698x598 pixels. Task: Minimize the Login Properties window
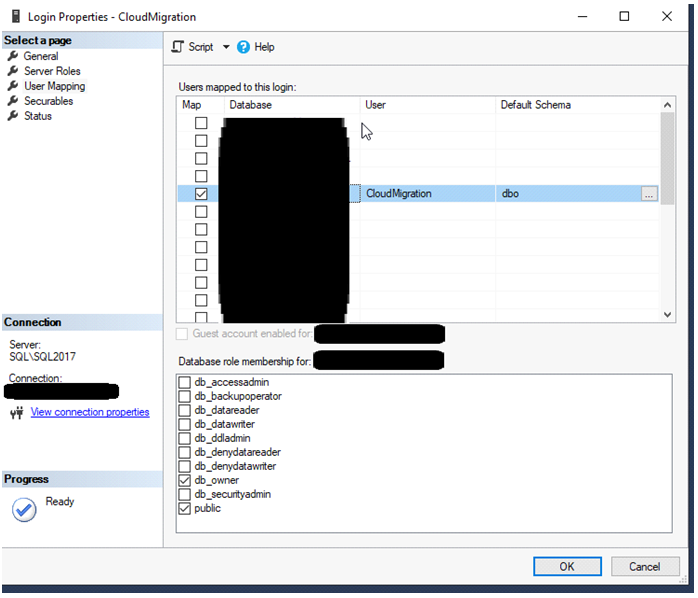[582, 16]
